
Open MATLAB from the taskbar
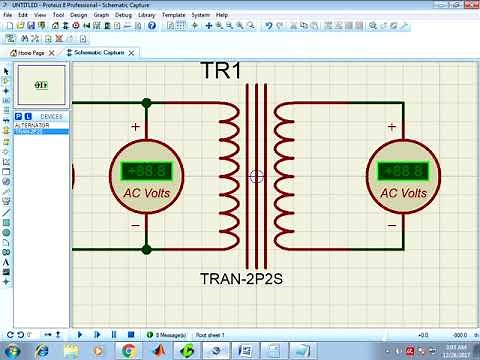pos(159,351)
